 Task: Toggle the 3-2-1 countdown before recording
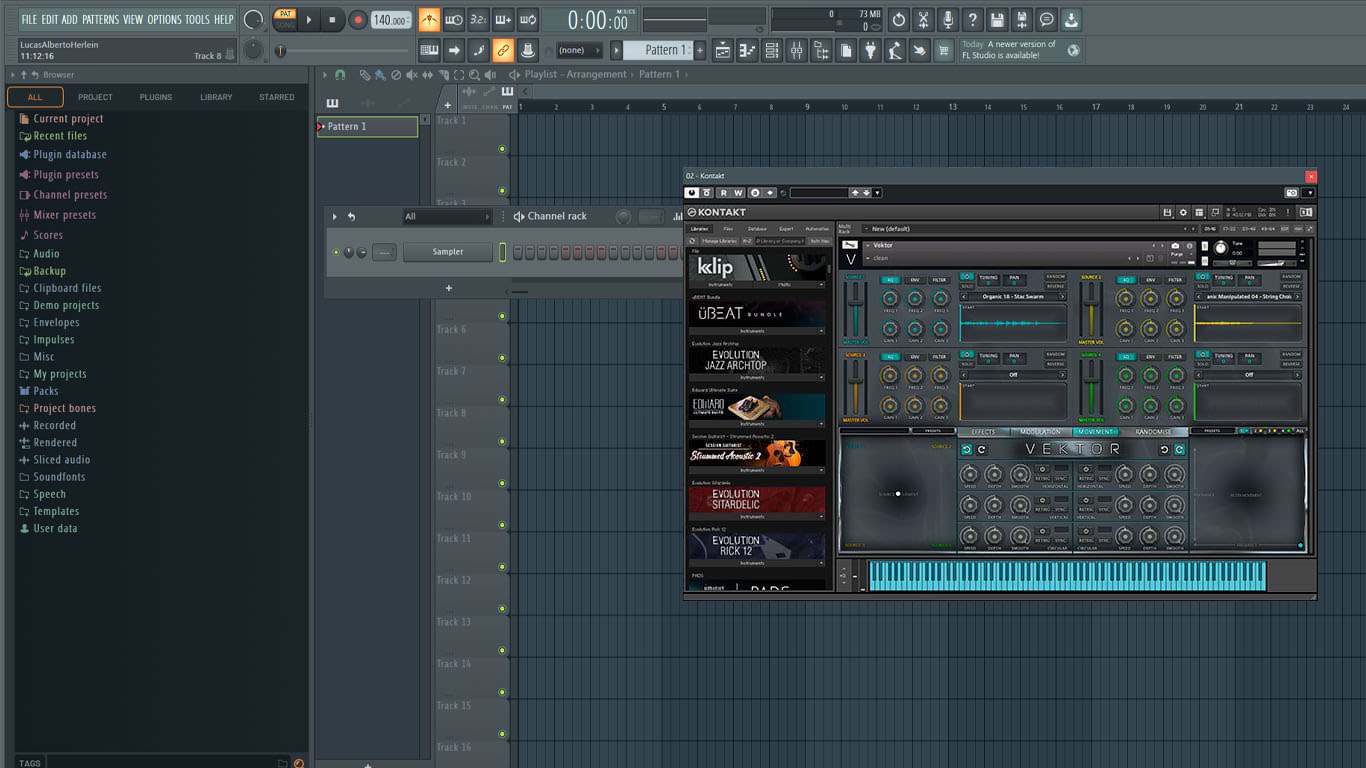pos(479,19)
